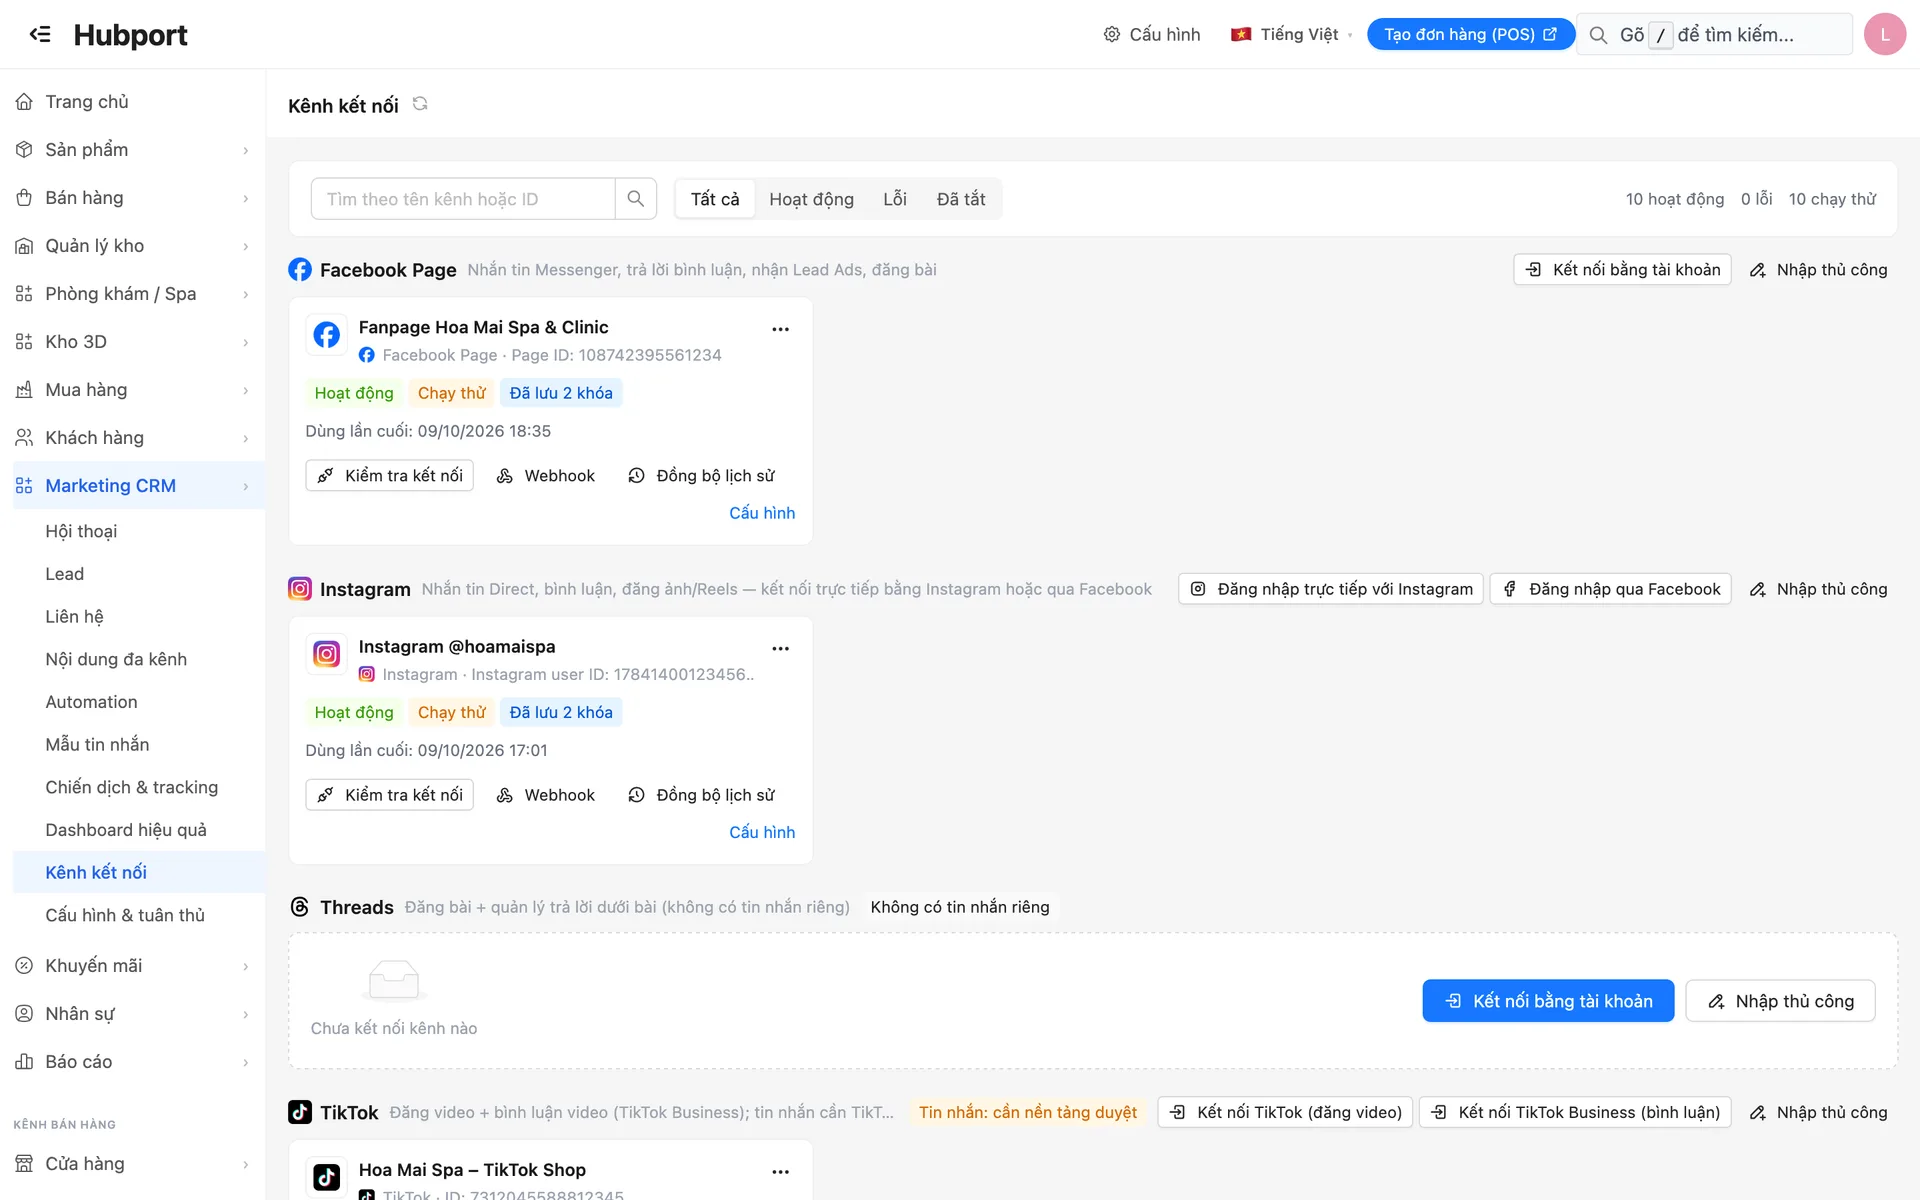Screen dimensions: 1920x1200
Task: Open the three-dot menu for Instagram @hoamaispa
Action: 781,649
